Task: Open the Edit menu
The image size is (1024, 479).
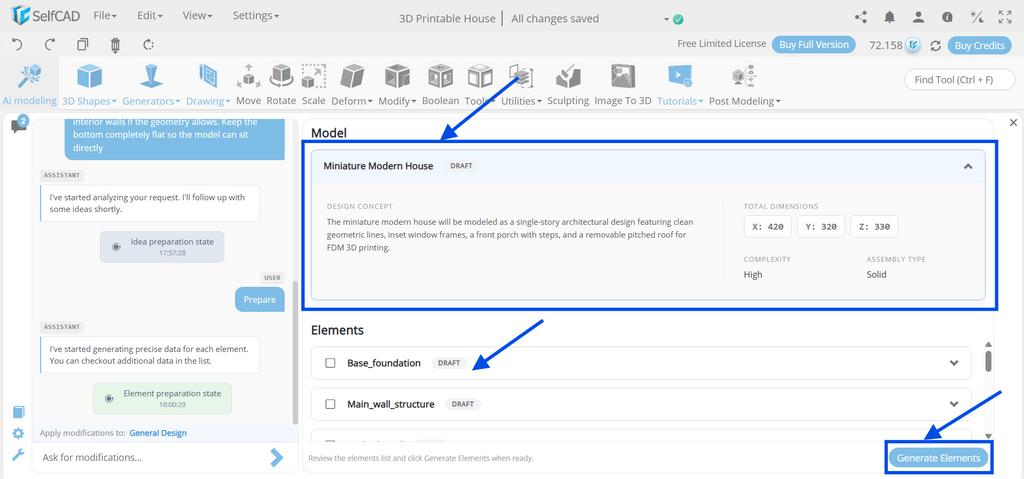Action: click(150, 15)
